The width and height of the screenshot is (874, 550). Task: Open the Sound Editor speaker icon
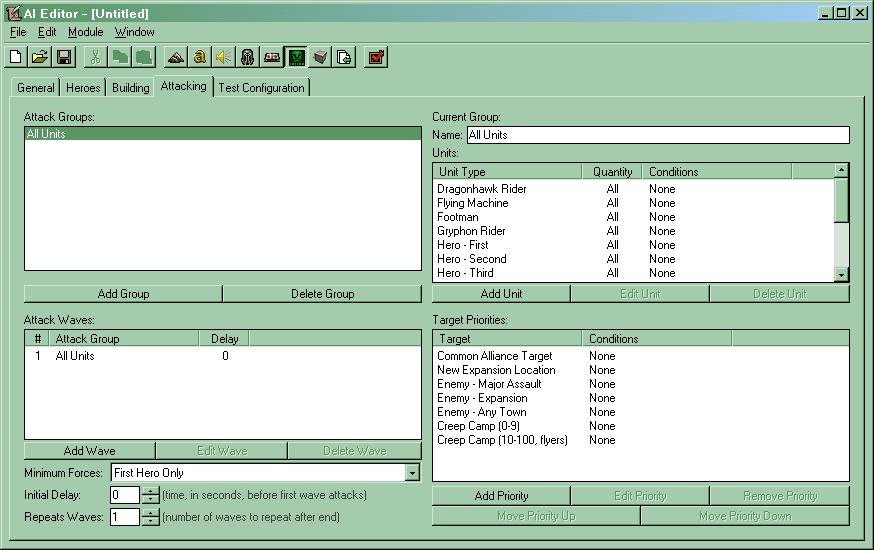224,57
